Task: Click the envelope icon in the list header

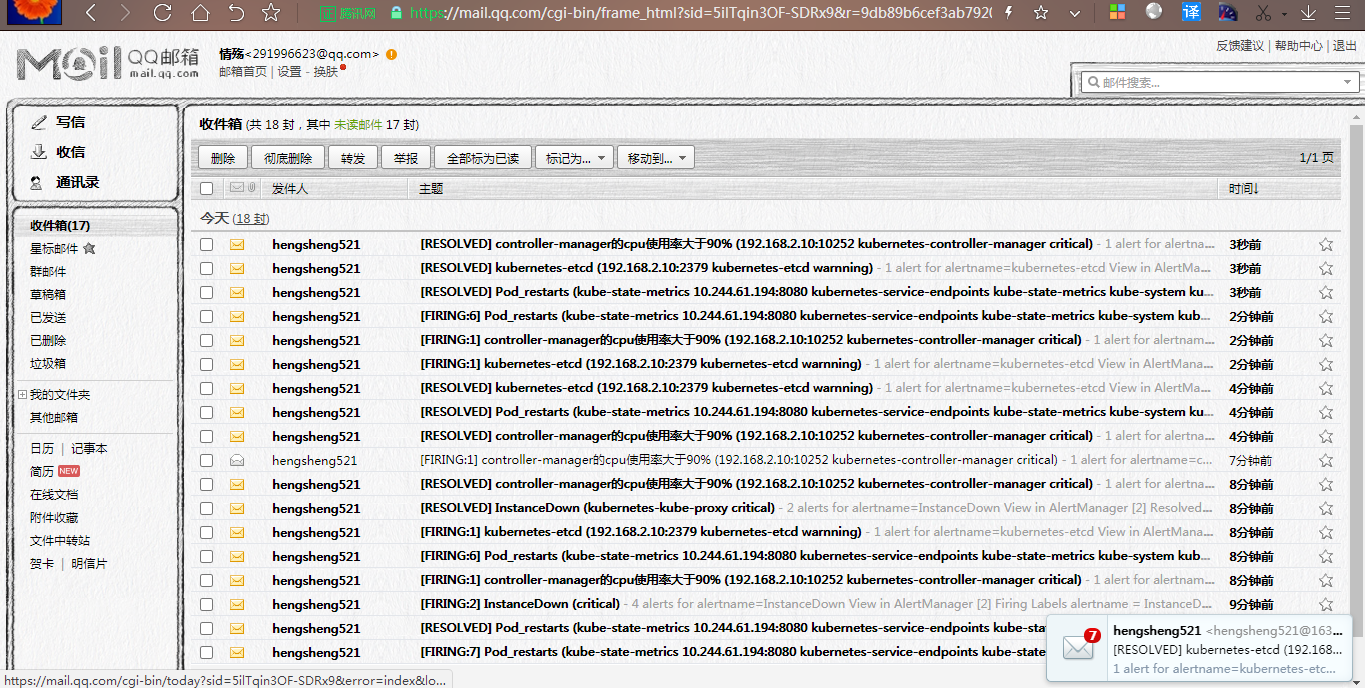Action: pyautogui.click(x=236, y=187)
